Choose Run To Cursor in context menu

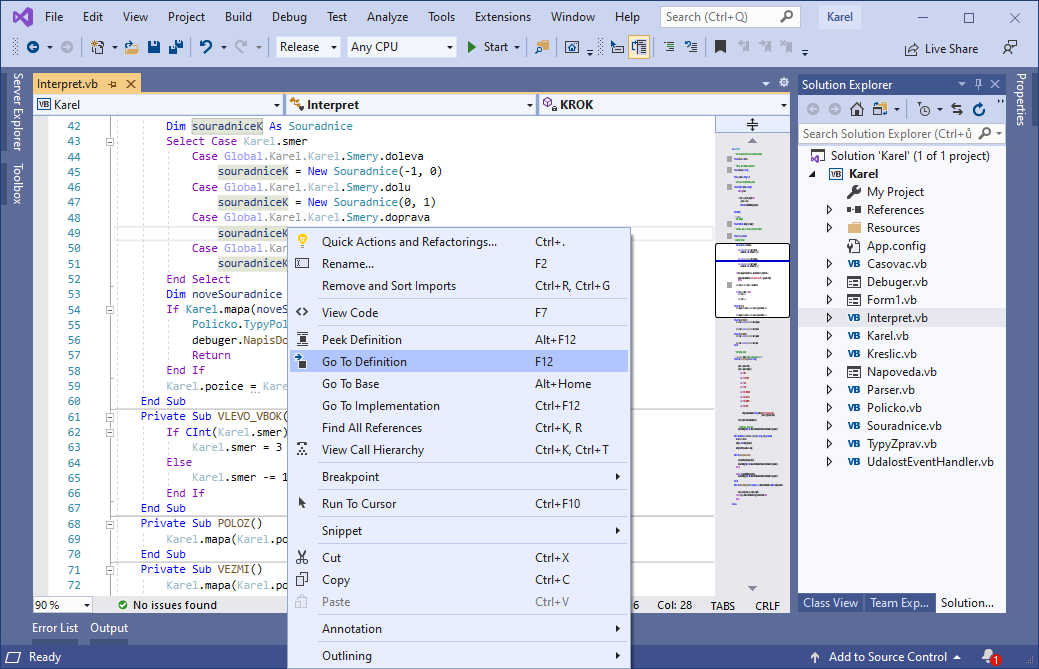point(459,504)
